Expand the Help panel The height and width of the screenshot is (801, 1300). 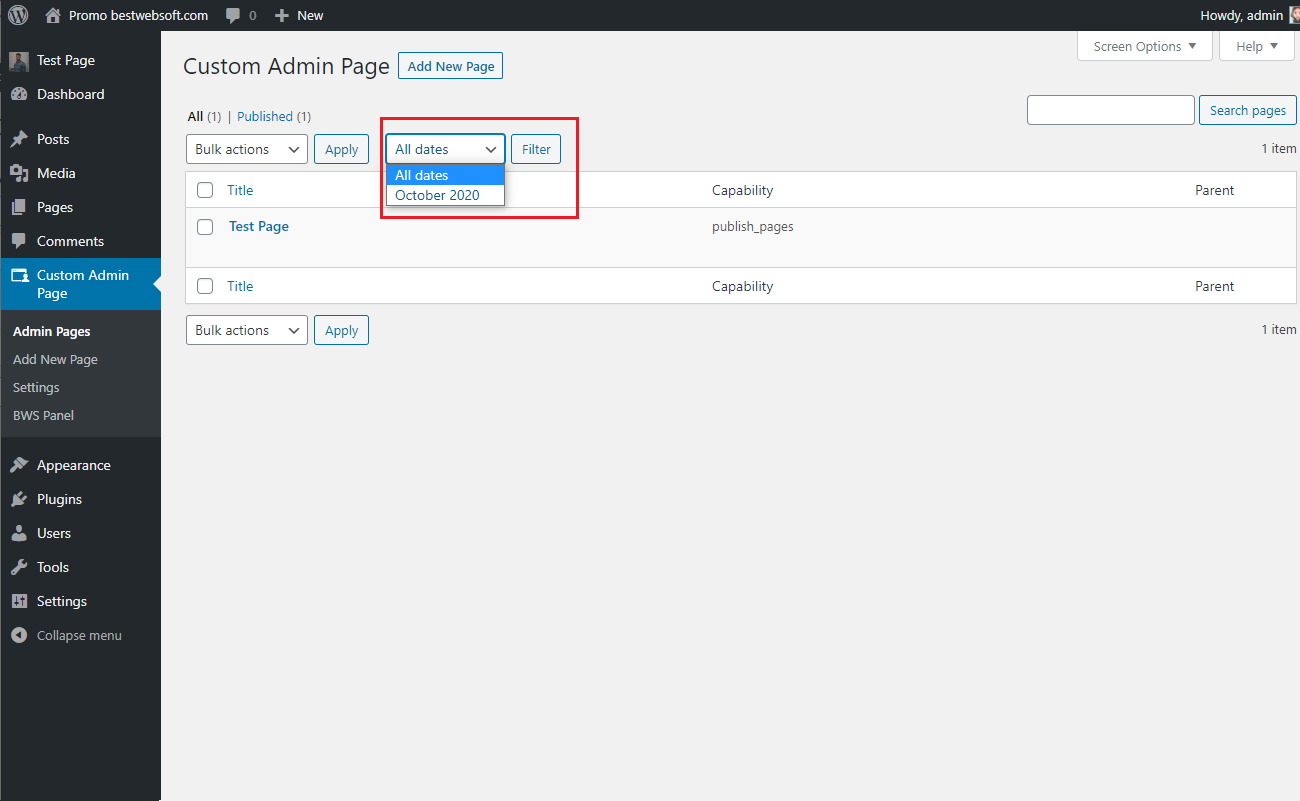(x=1257, y=46)
